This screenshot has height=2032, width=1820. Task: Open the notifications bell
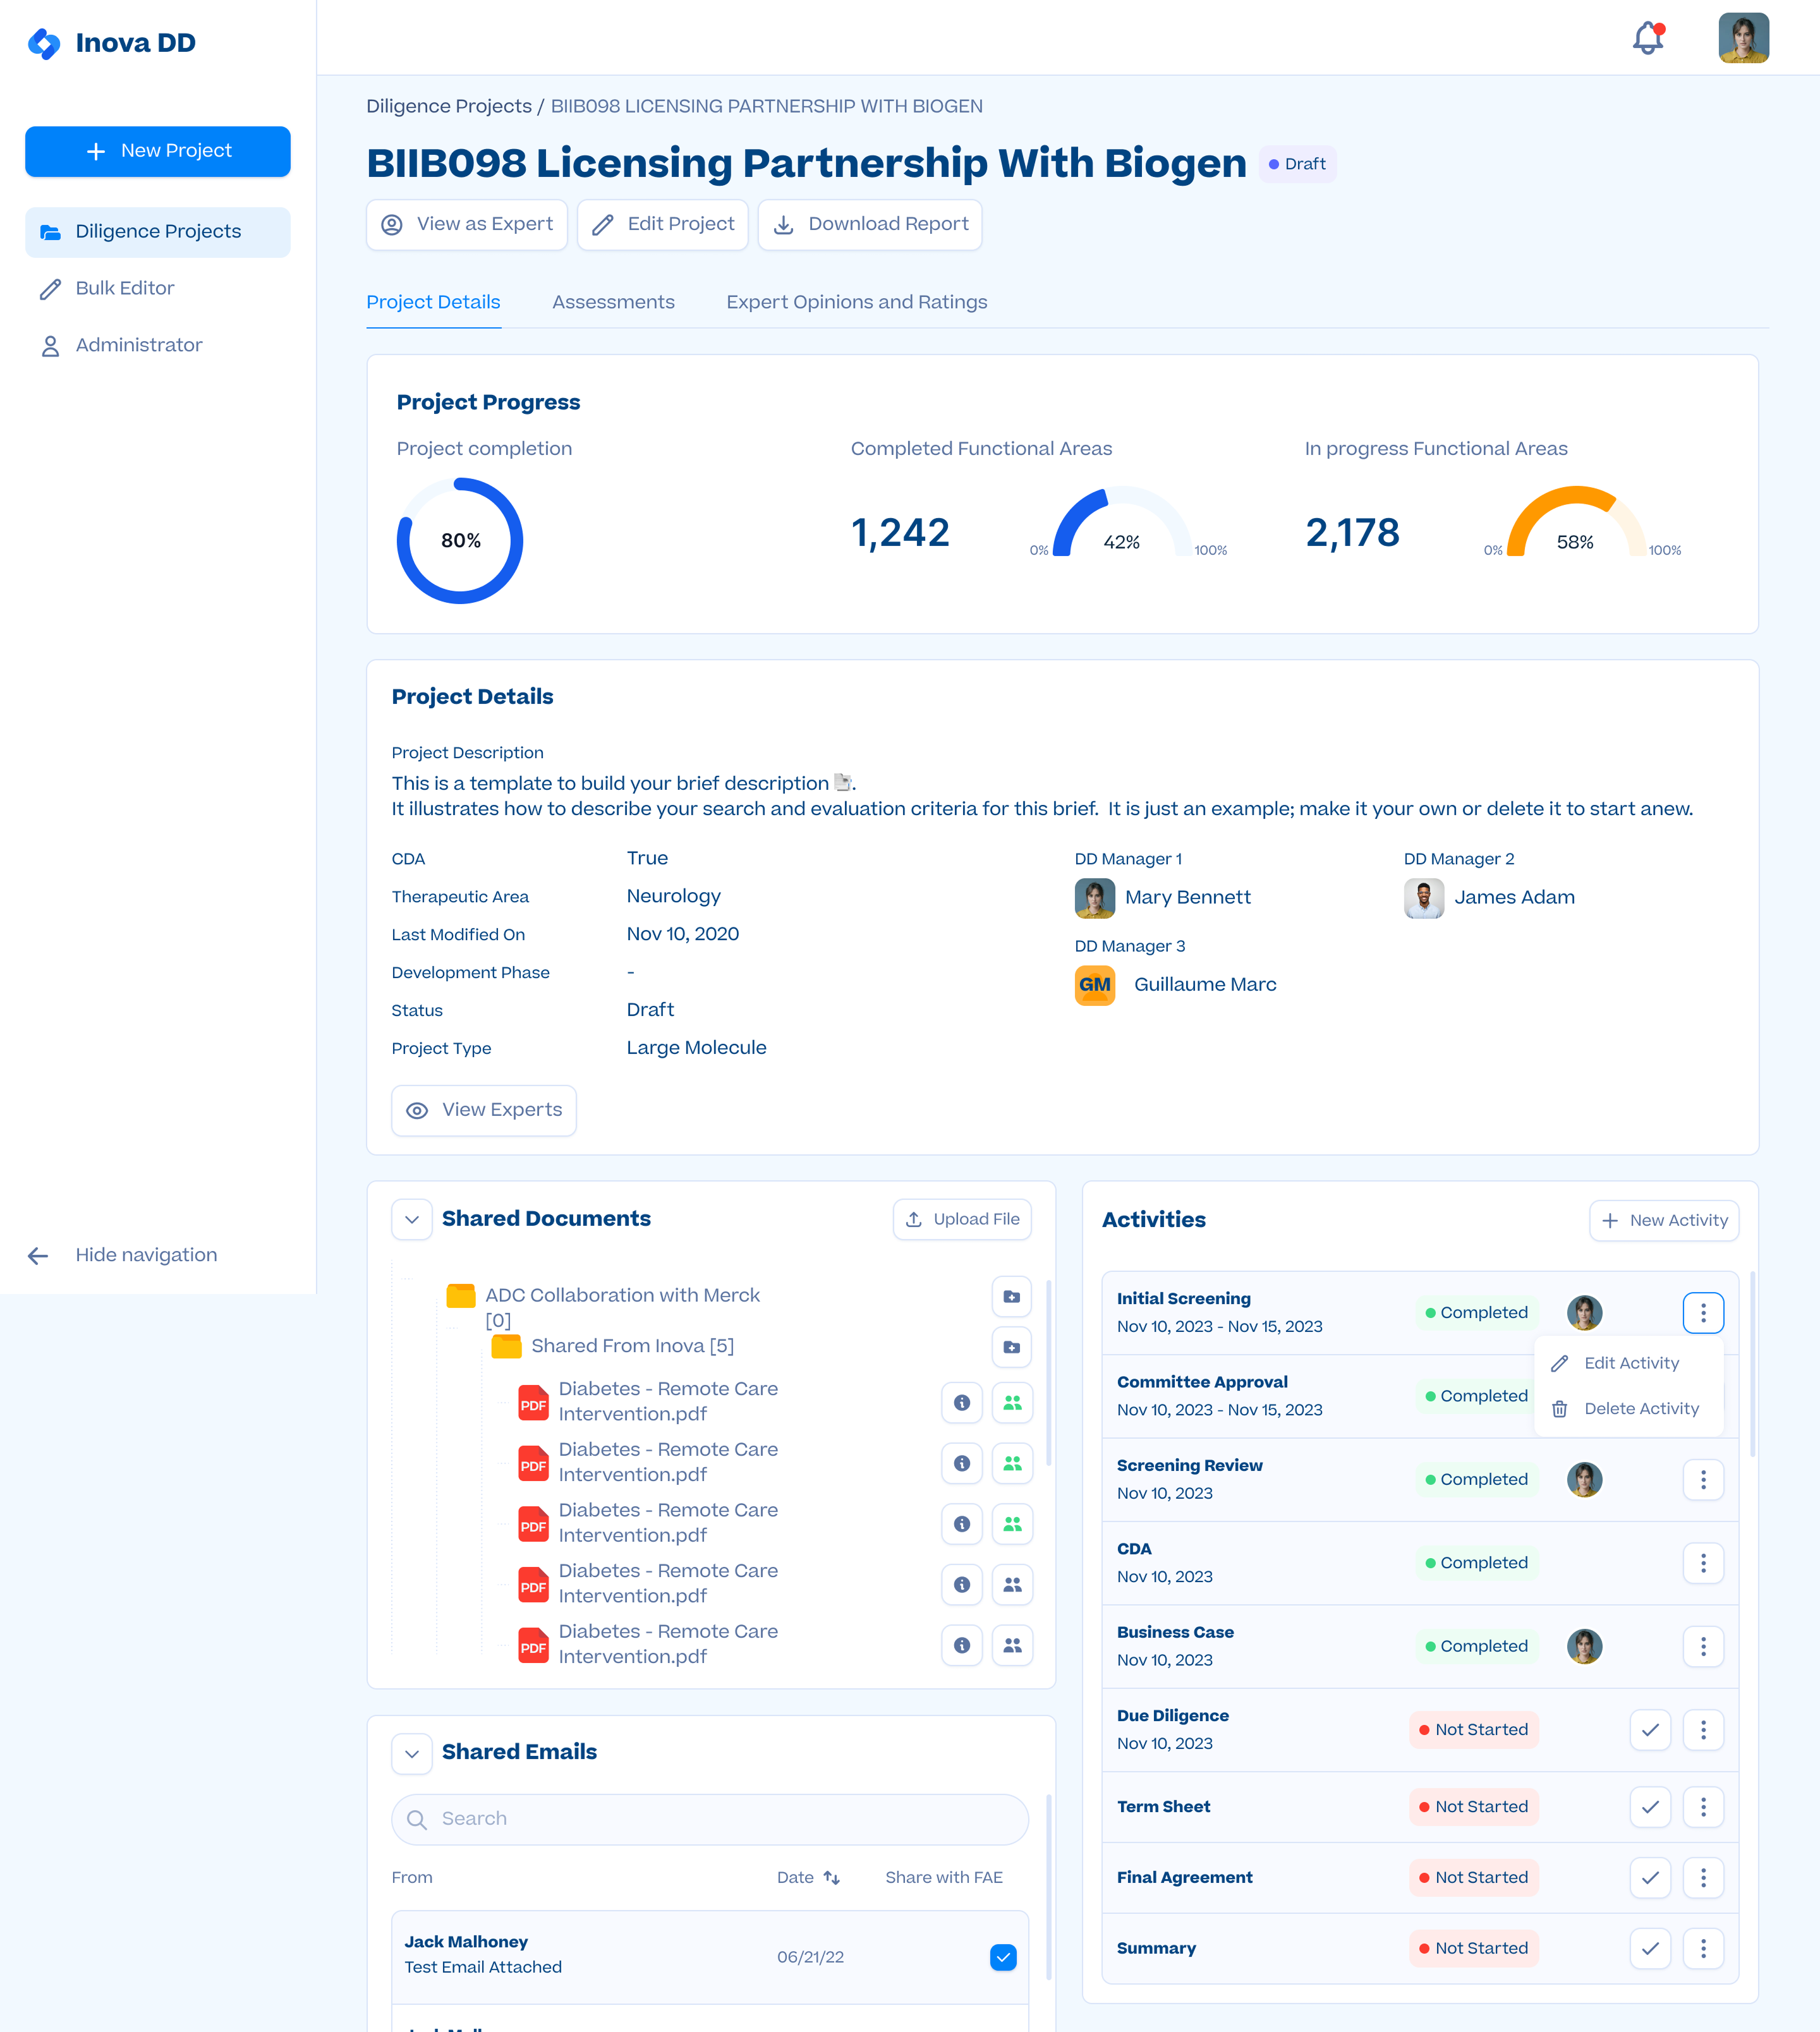1648,38
